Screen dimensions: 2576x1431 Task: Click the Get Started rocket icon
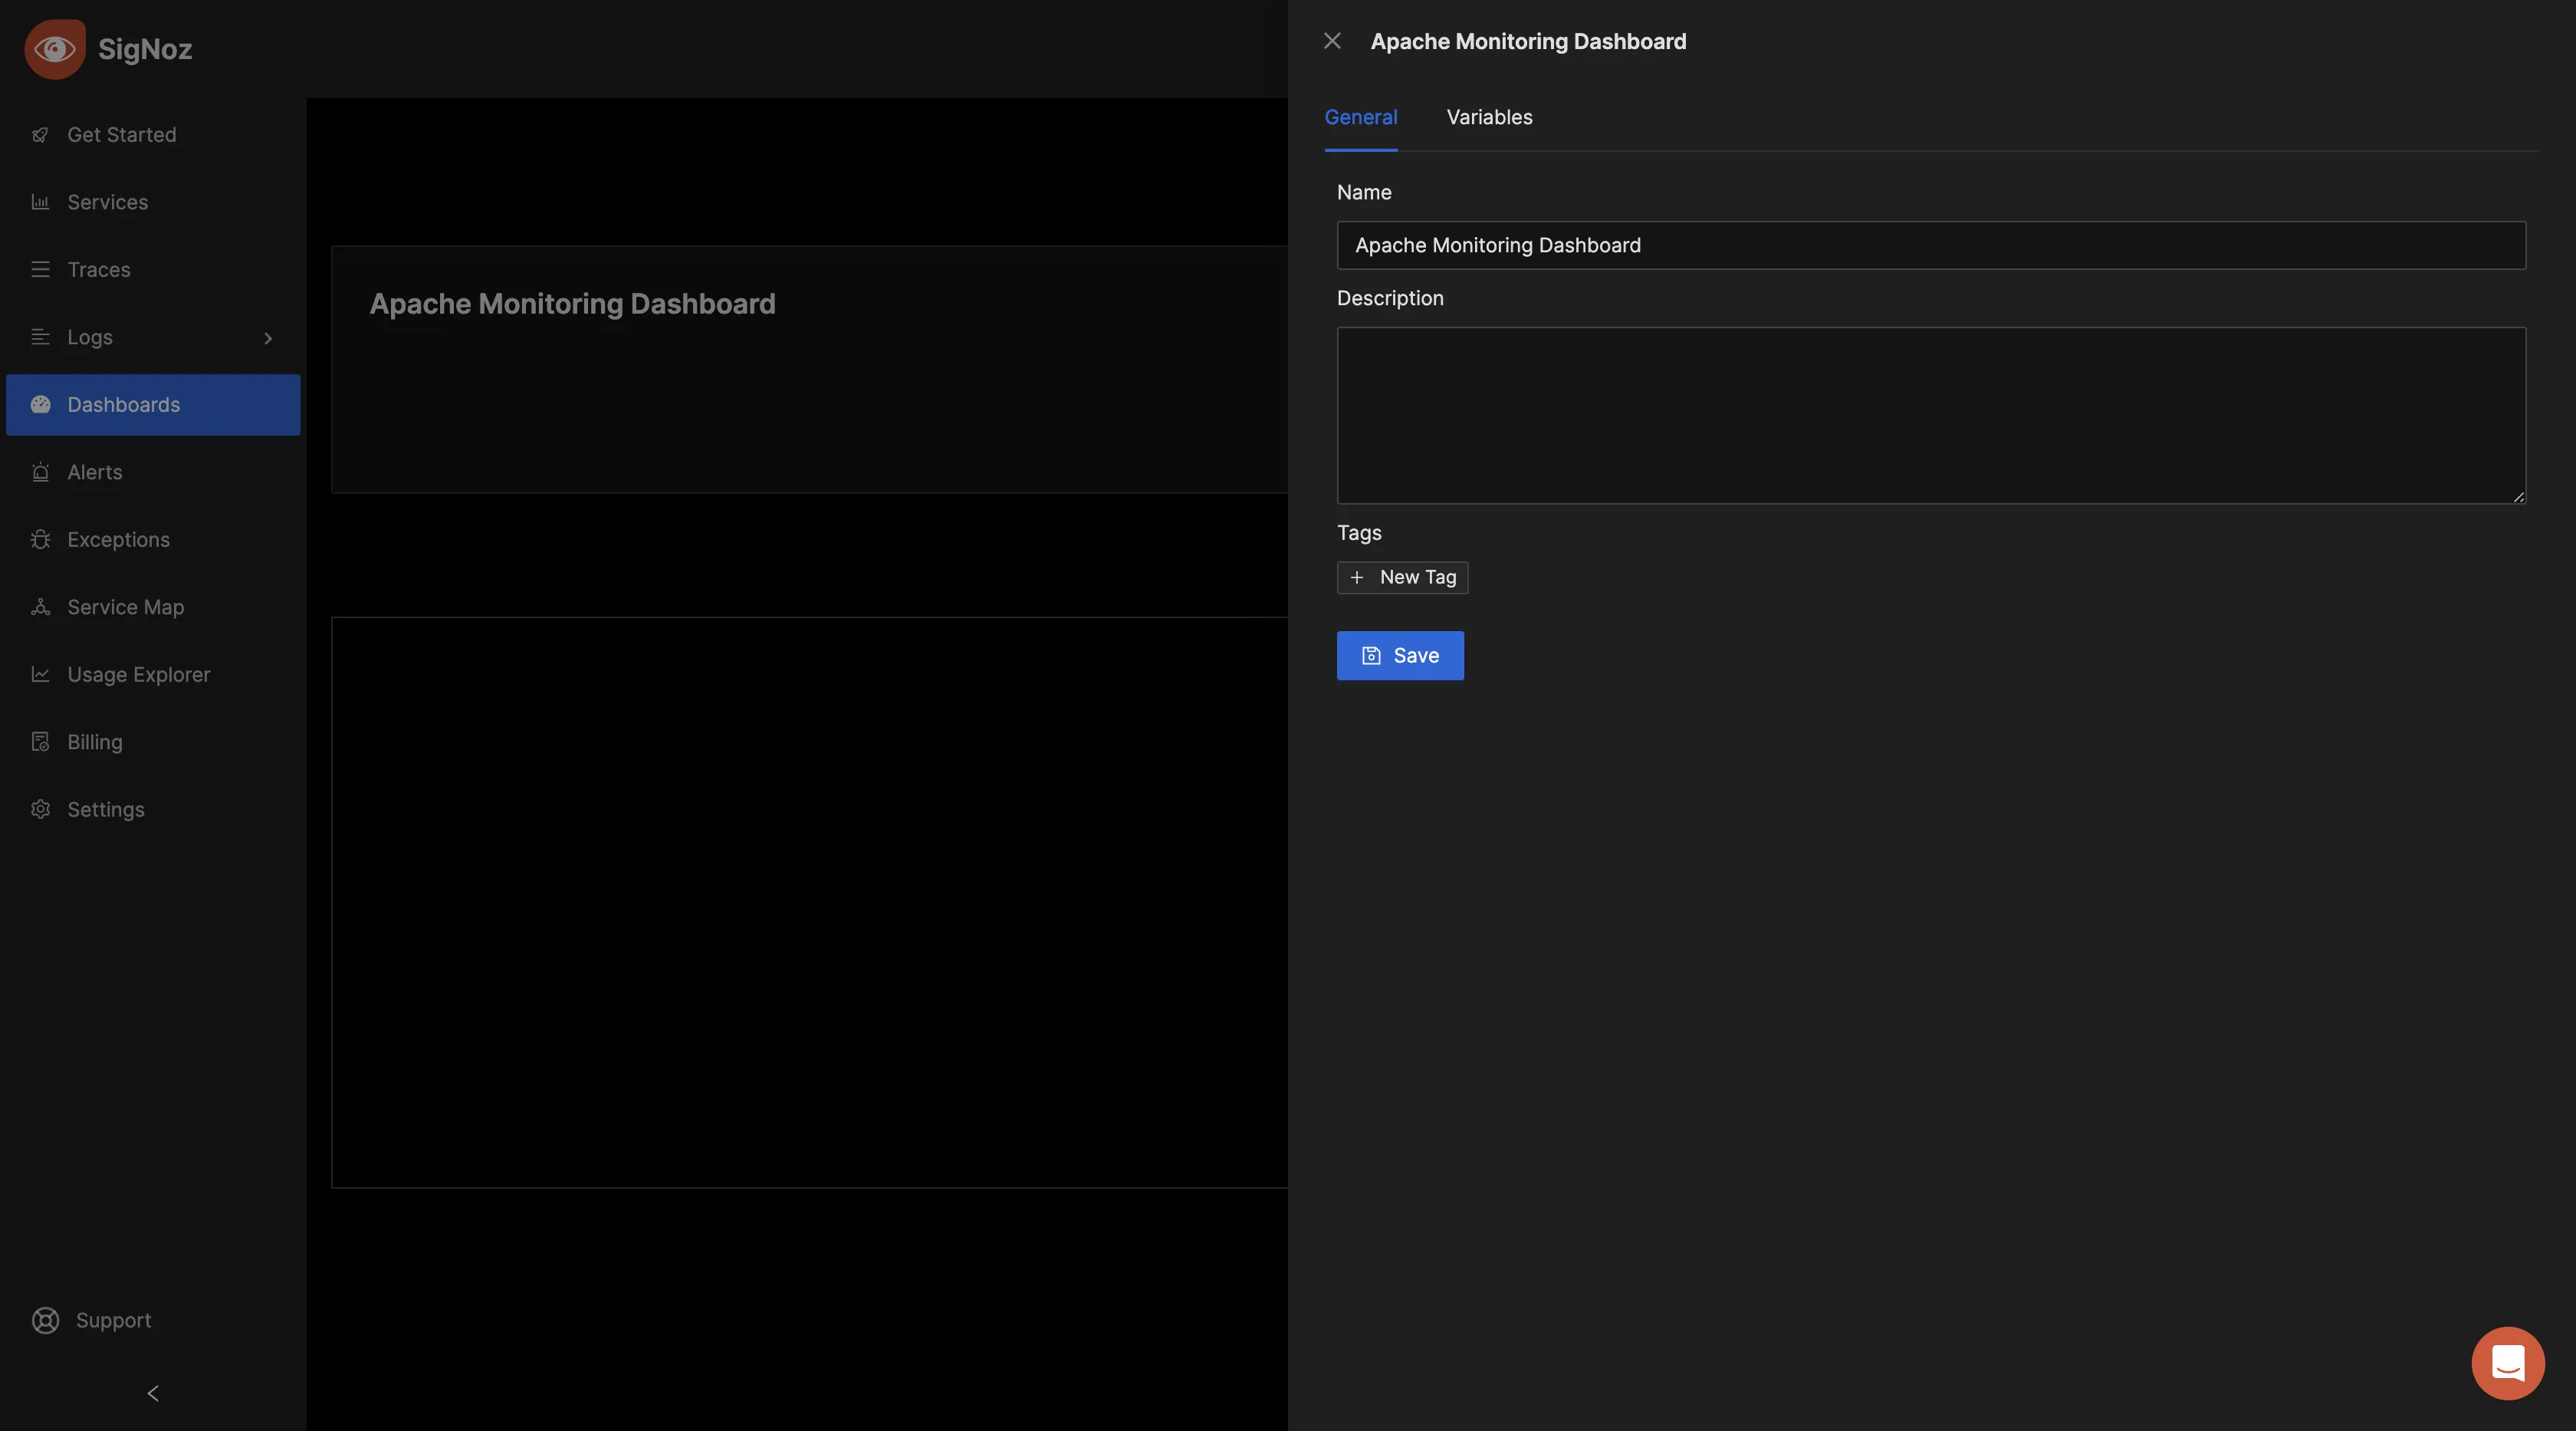point(40,135)
